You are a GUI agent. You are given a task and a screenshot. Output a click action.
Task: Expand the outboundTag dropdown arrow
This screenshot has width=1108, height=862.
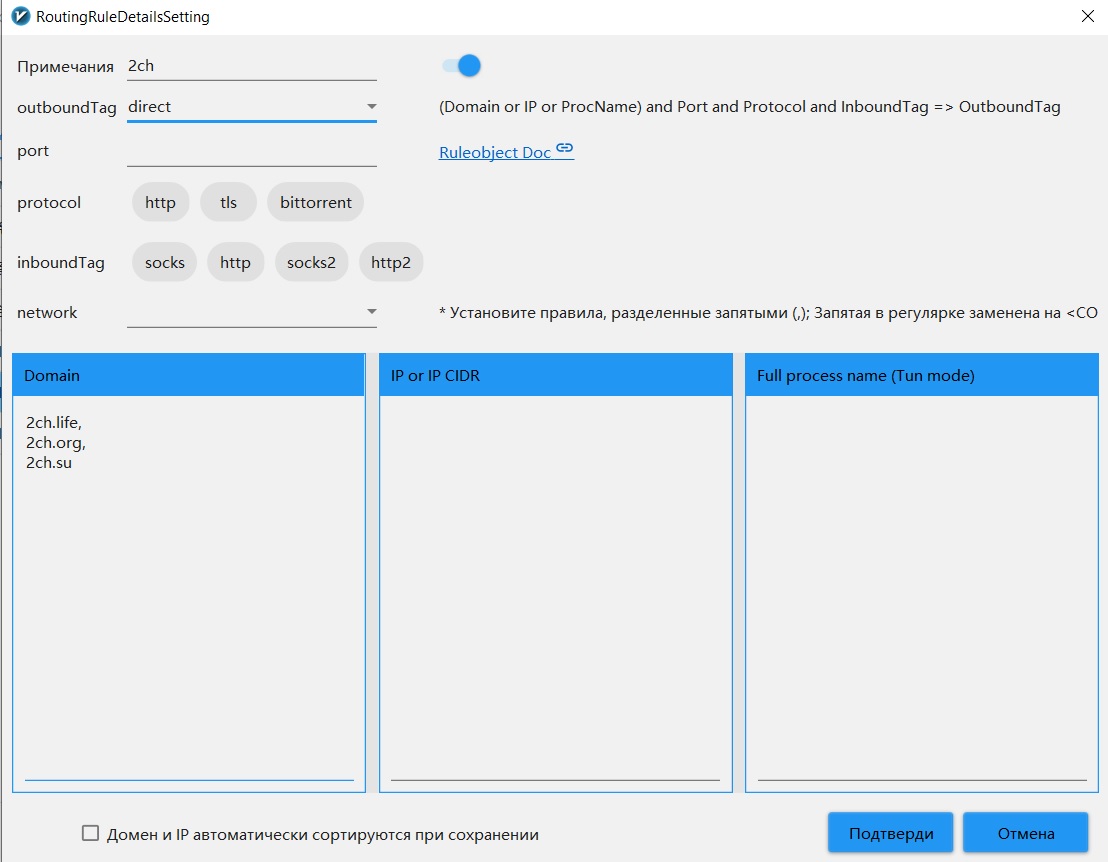[x=371, y=107]
